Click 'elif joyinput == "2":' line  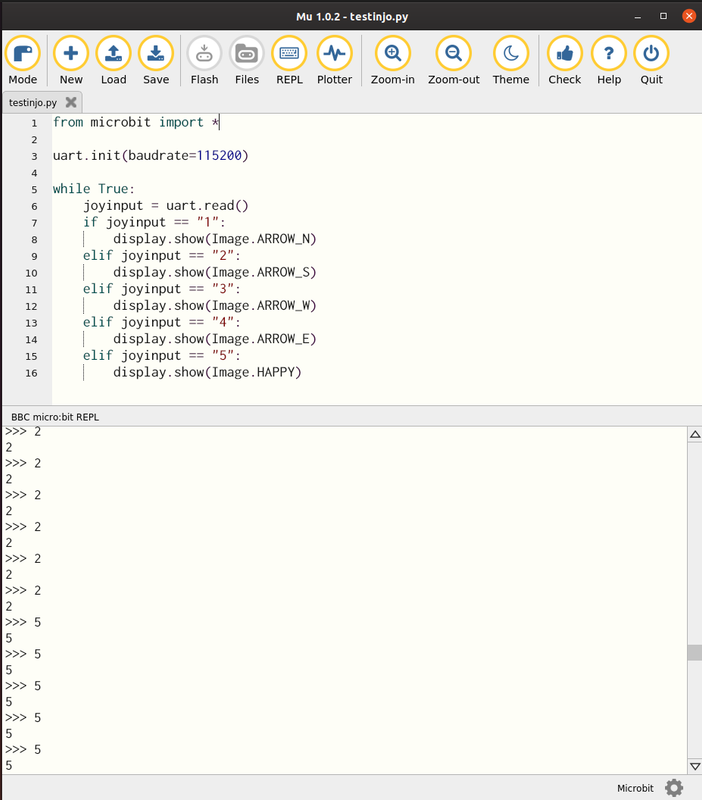[162, 256]
